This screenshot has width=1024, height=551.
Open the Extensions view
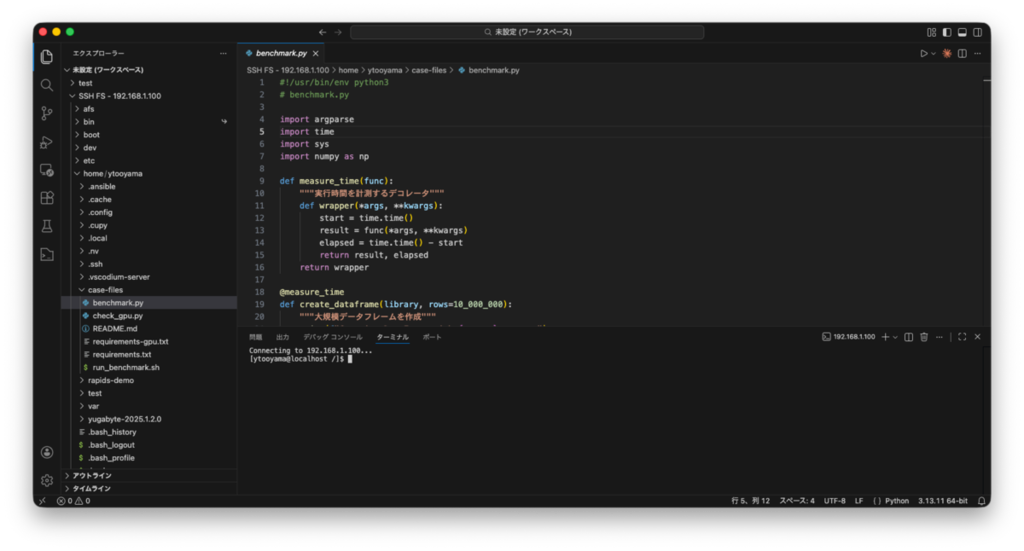pyautogui.click(x=46, y=198)
